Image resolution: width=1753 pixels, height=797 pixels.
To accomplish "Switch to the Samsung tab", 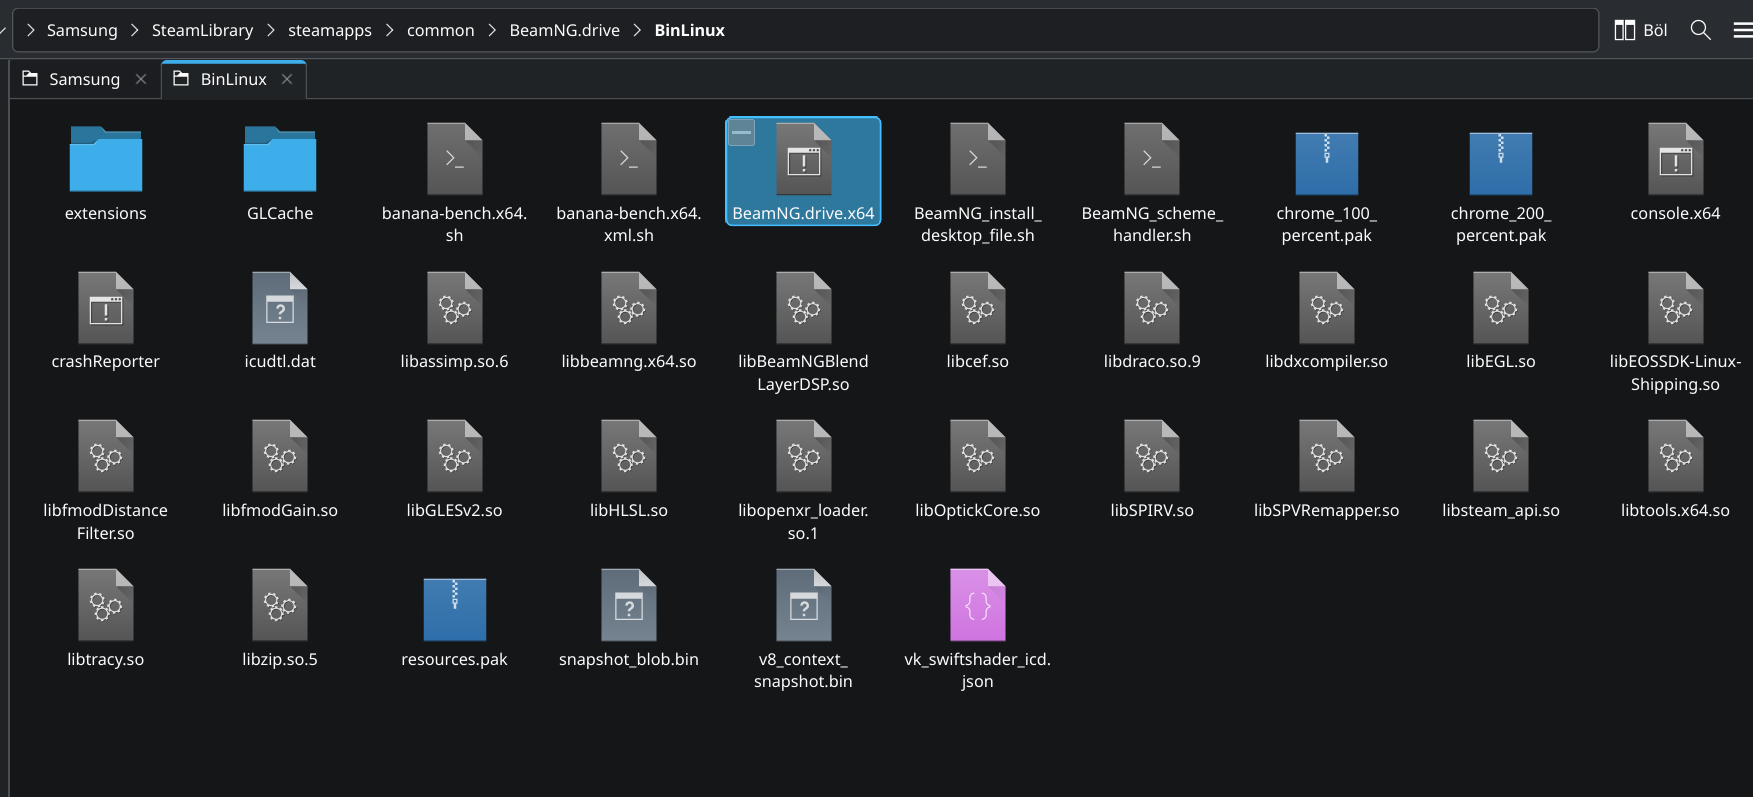I will (x=85, y=79).
